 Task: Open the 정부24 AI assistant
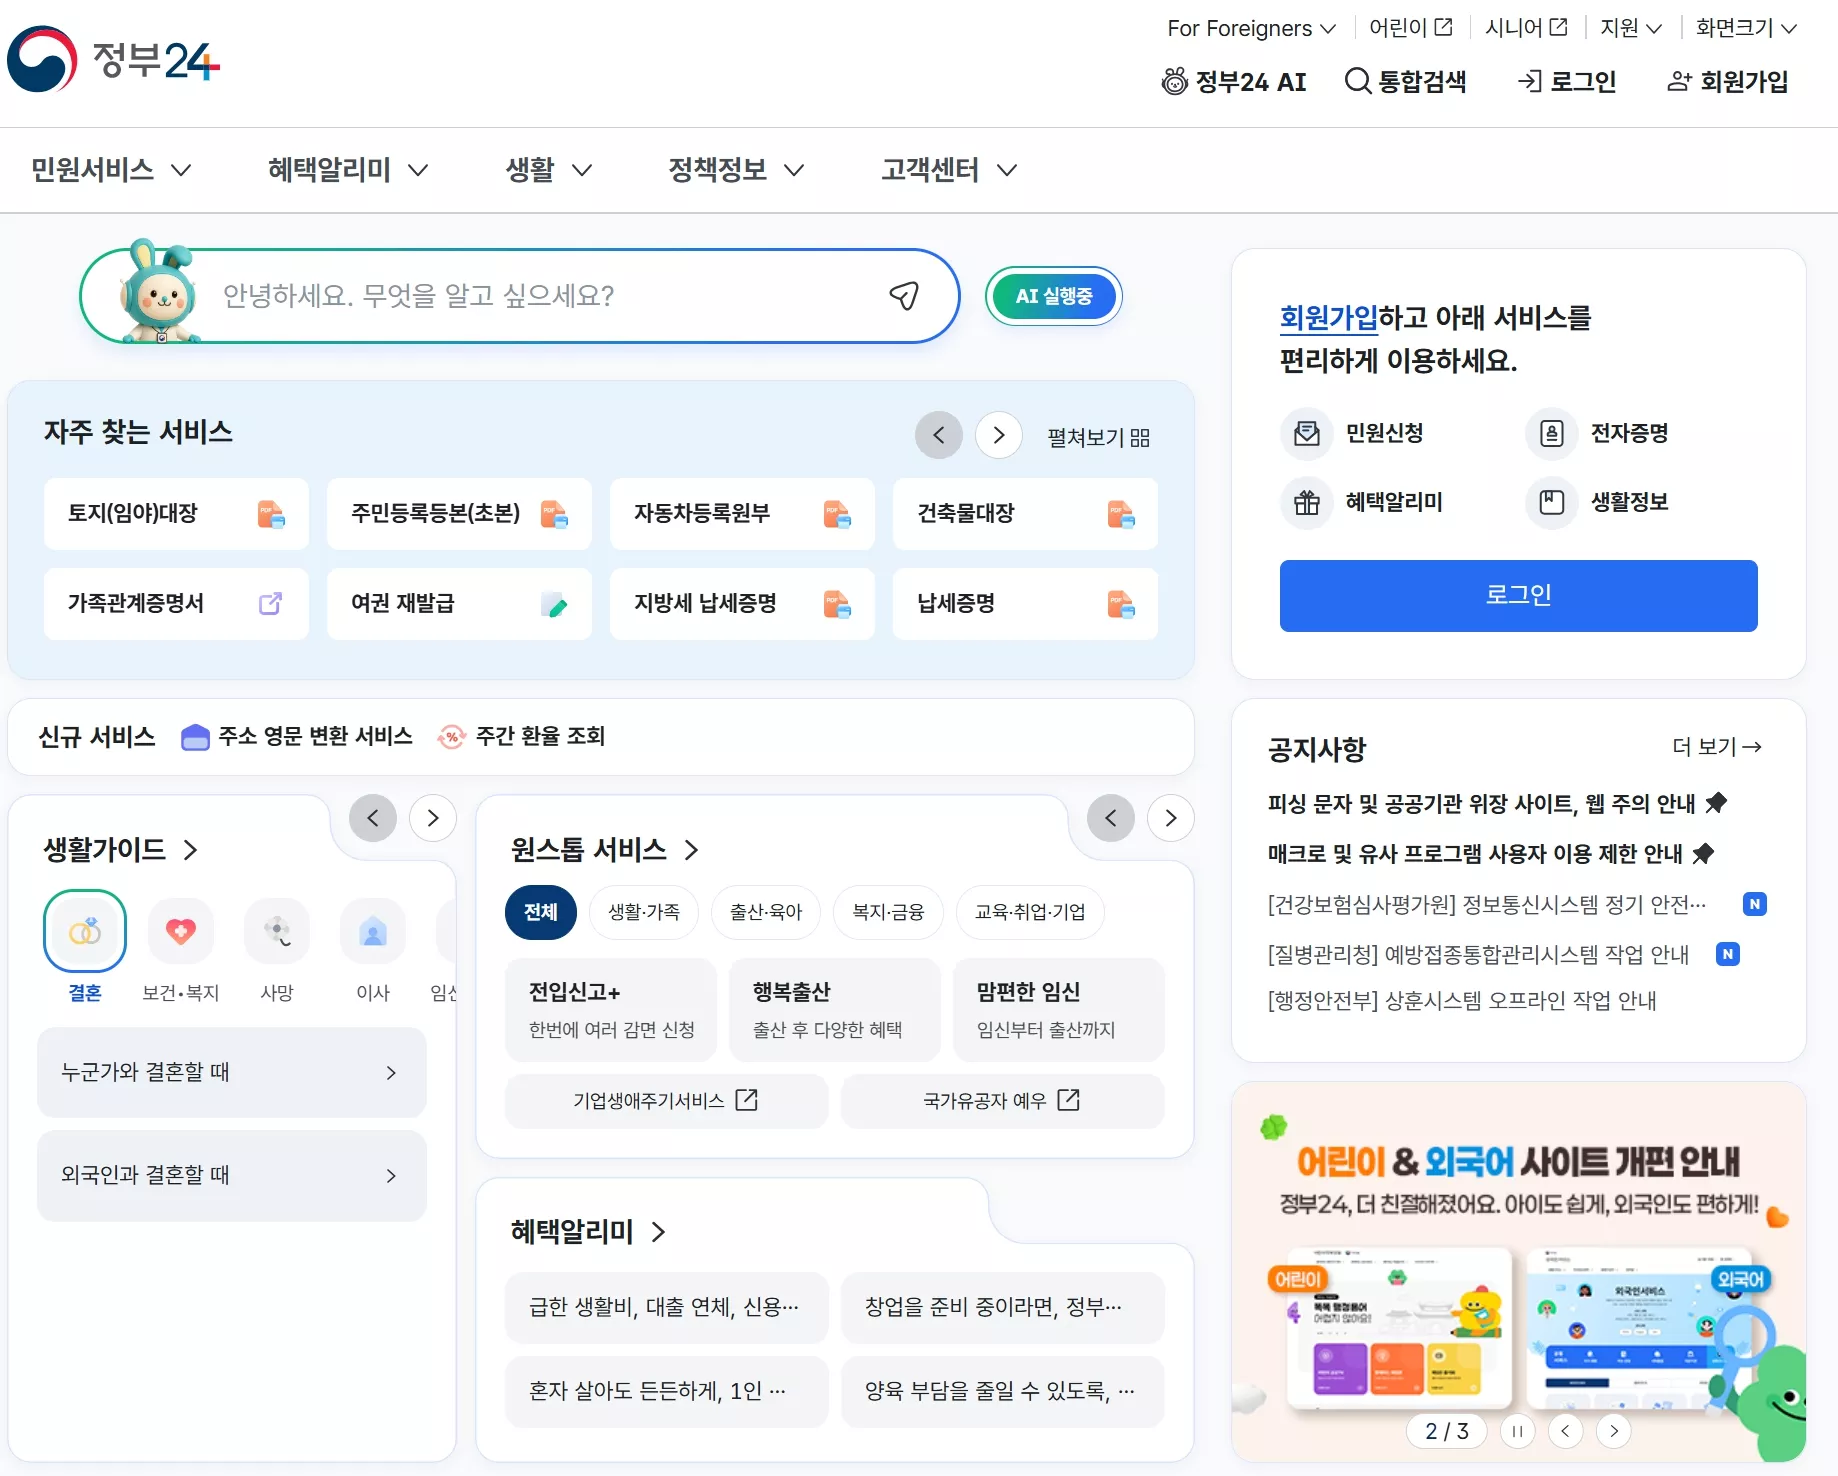pyautogui.click(x=1234, y=81)
